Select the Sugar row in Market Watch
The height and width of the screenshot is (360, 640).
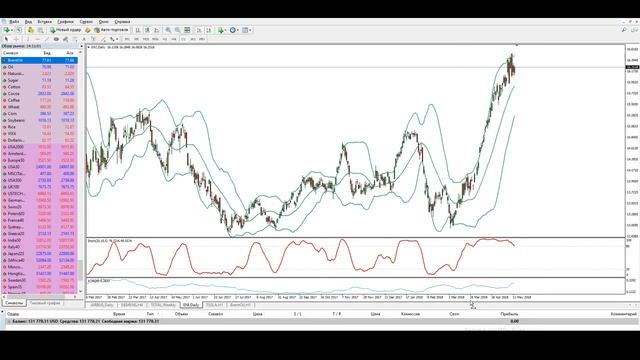click(x=39, y=80)
